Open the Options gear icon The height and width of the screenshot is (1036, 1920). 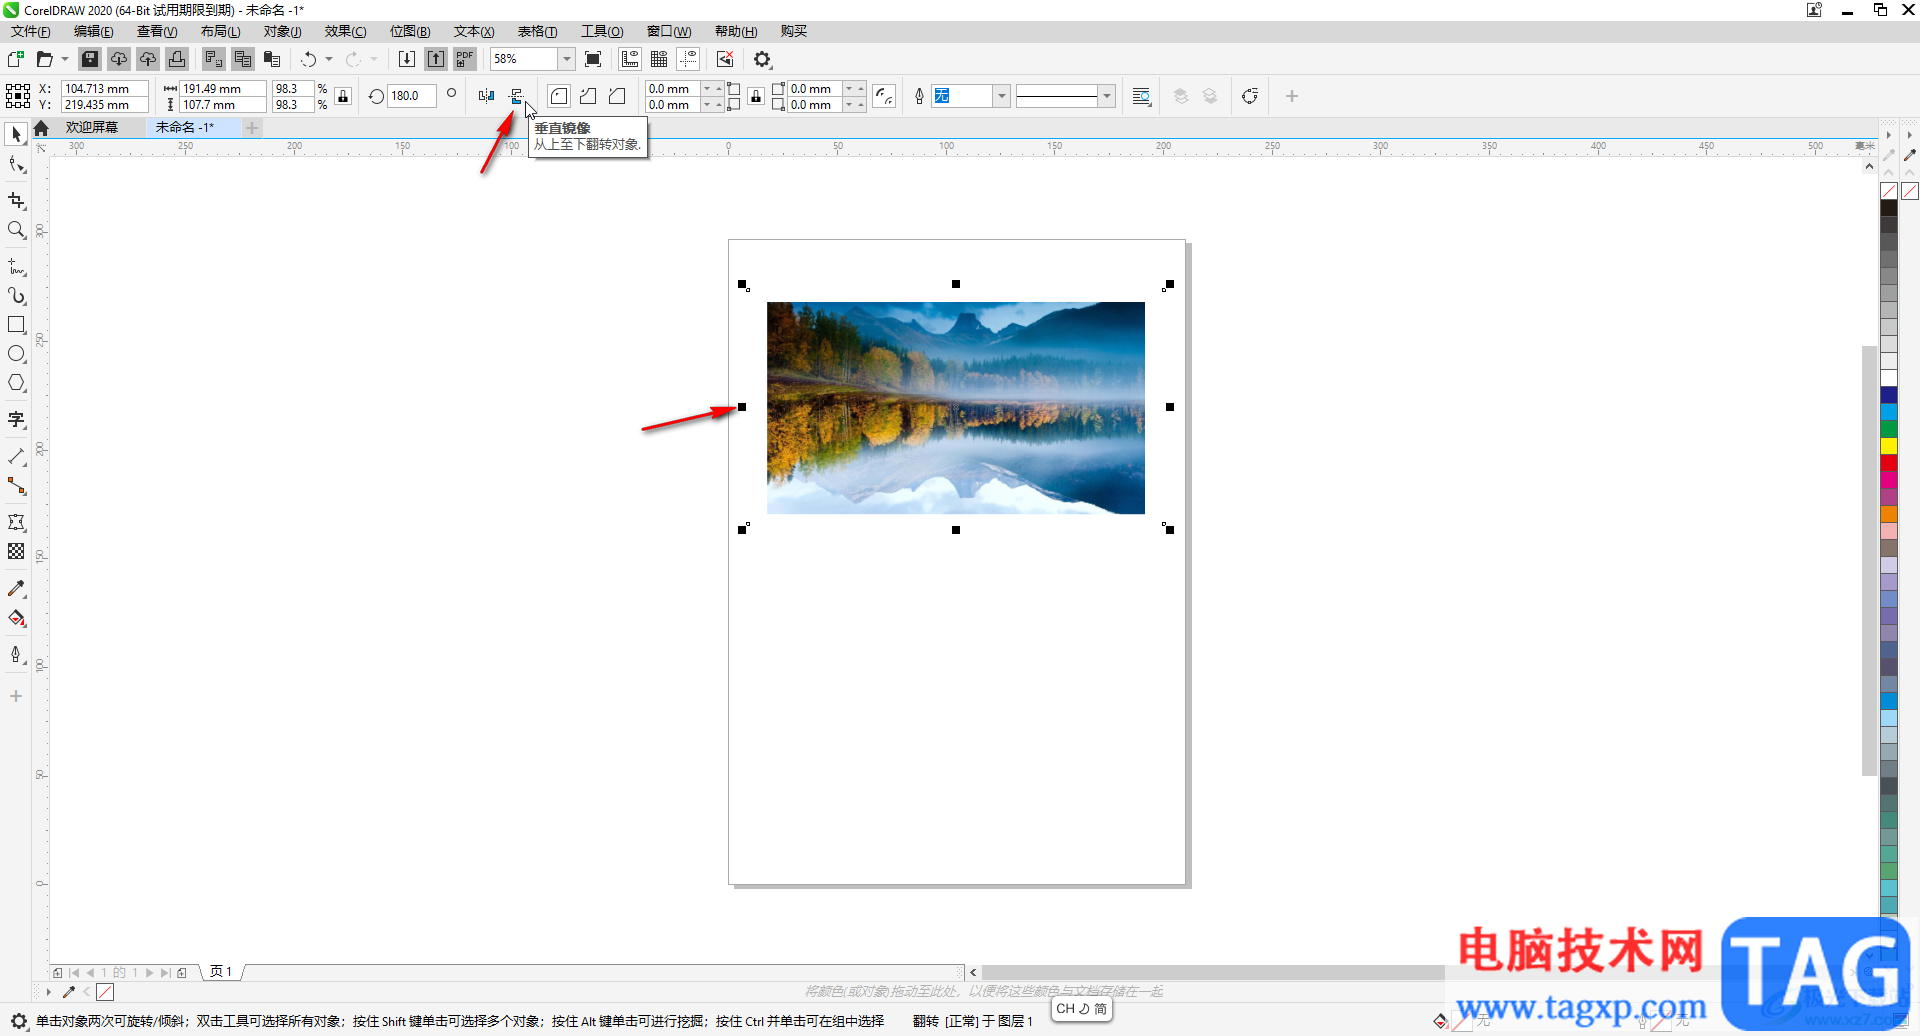pos(763,59)
